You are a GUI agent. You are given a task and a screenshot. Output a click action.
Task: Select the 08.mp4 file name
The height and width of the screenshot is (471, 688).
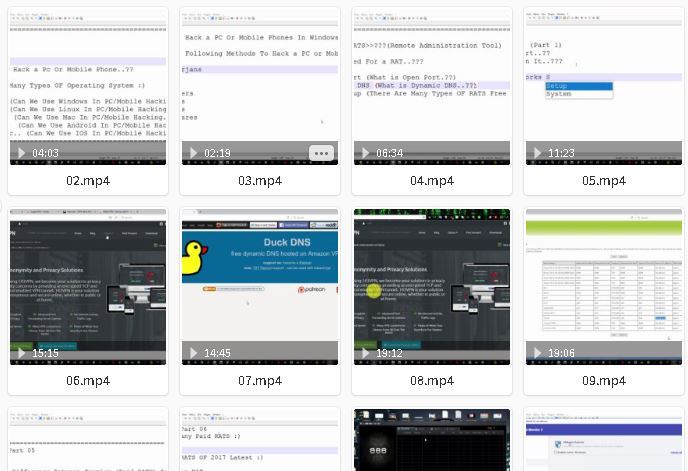coord(432,381)
